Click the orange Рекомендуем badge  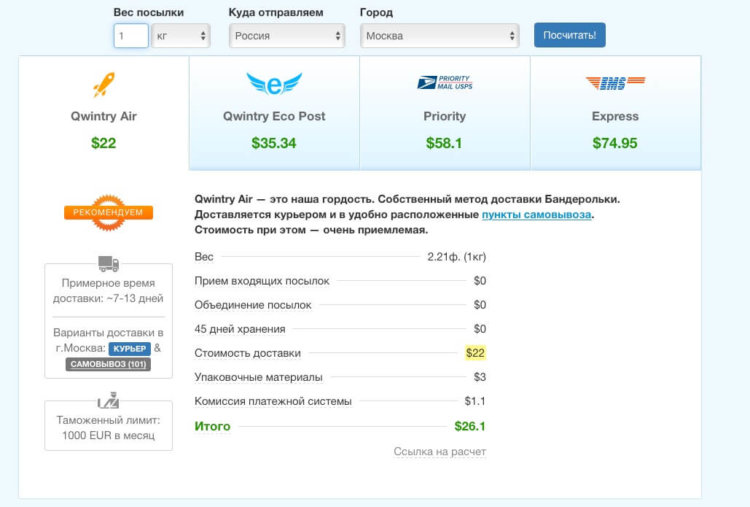tap(109, 212)
